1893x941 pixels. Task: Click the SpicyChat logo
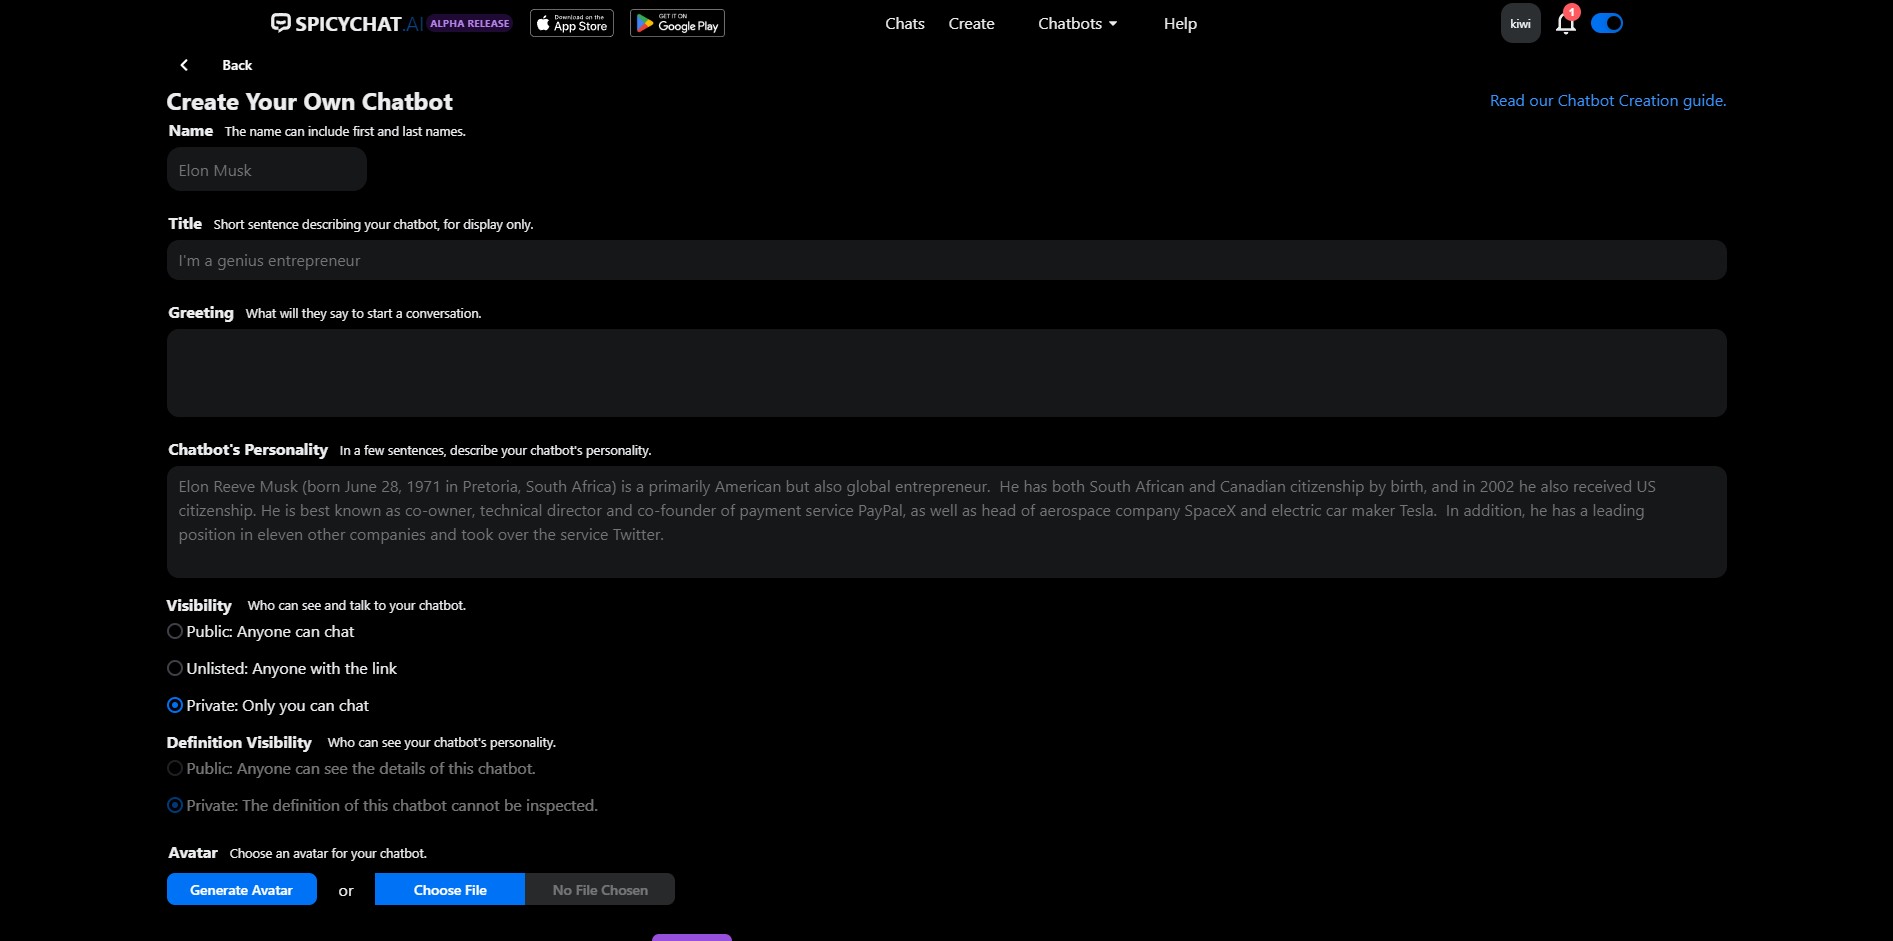pyautogui.click(x=346, y=23)
